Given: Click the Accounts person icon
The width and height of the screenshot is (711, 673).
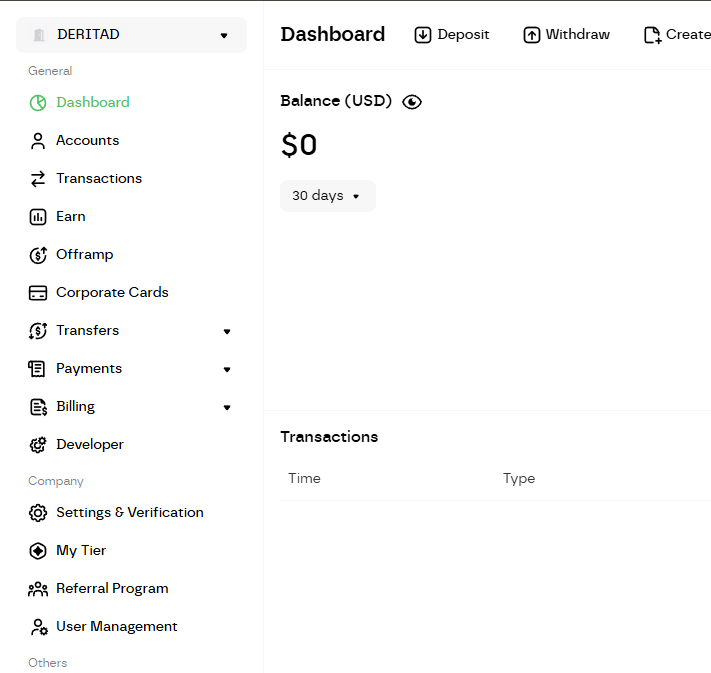Looking at the screenshot, I should 38,141.
